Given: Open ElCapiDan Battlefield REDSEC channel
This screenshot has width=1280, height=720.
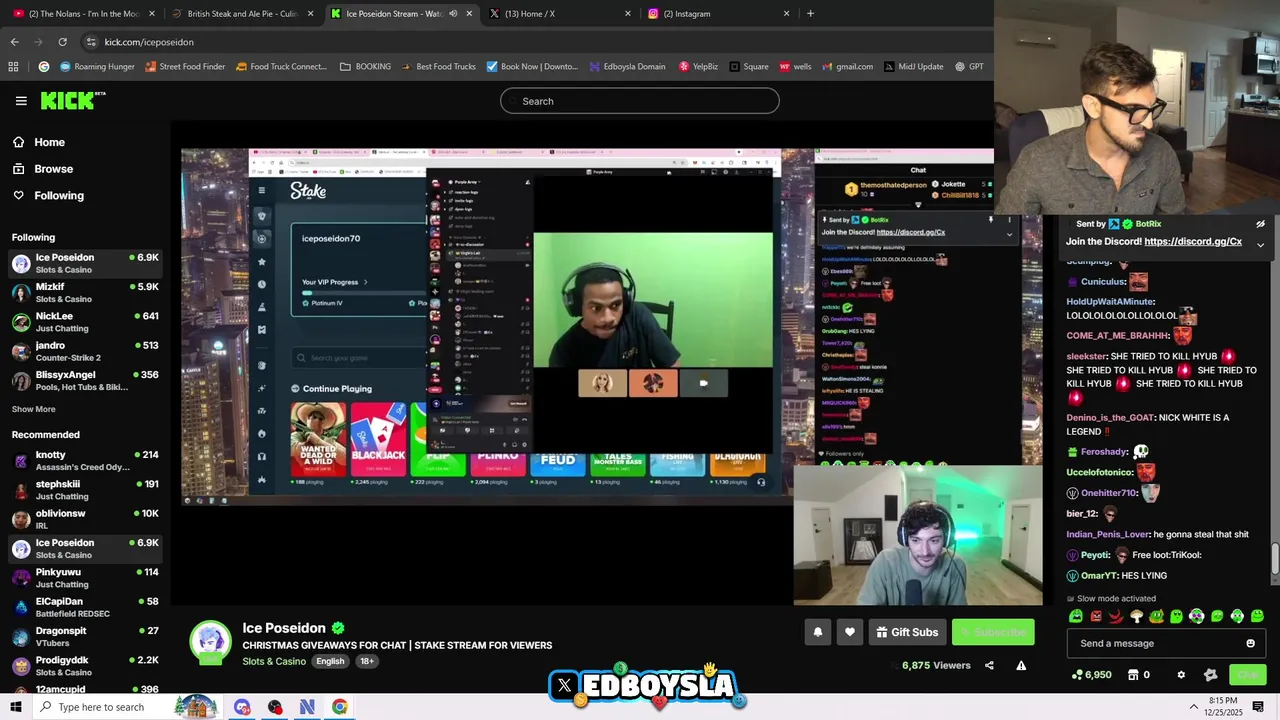Looking at the screenshot, I should pos(84,607).
